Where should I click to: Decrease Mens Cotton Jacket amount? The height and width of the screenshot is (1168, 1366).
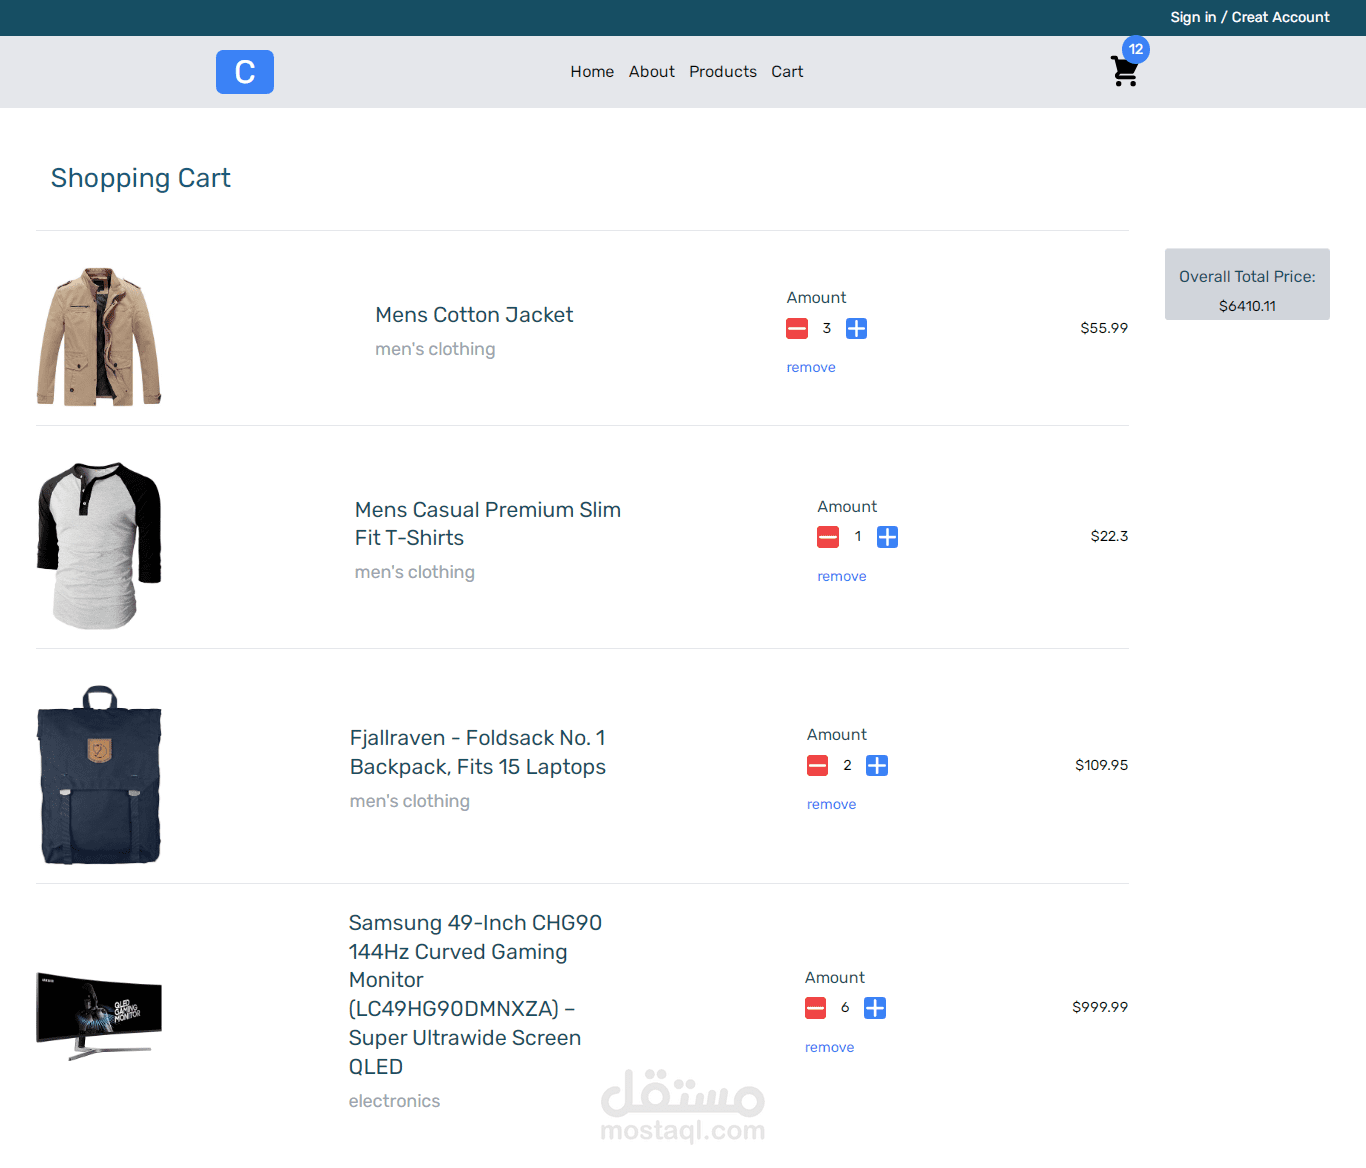797,328
